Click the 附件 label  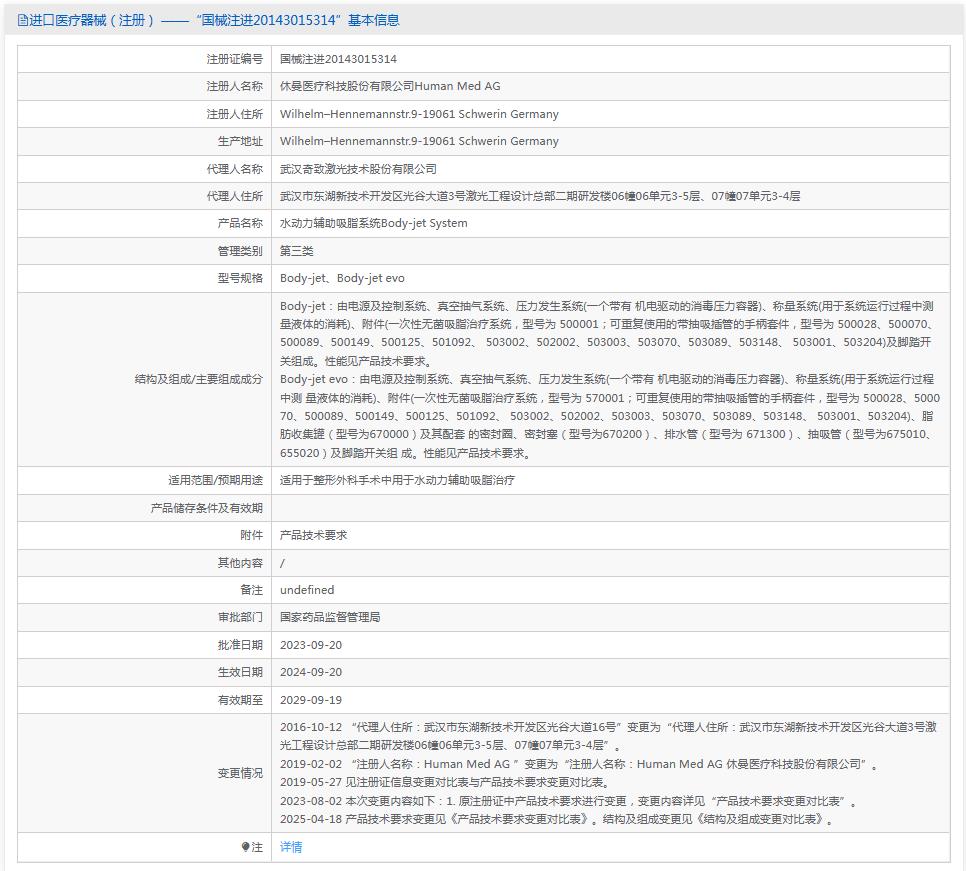251,535
